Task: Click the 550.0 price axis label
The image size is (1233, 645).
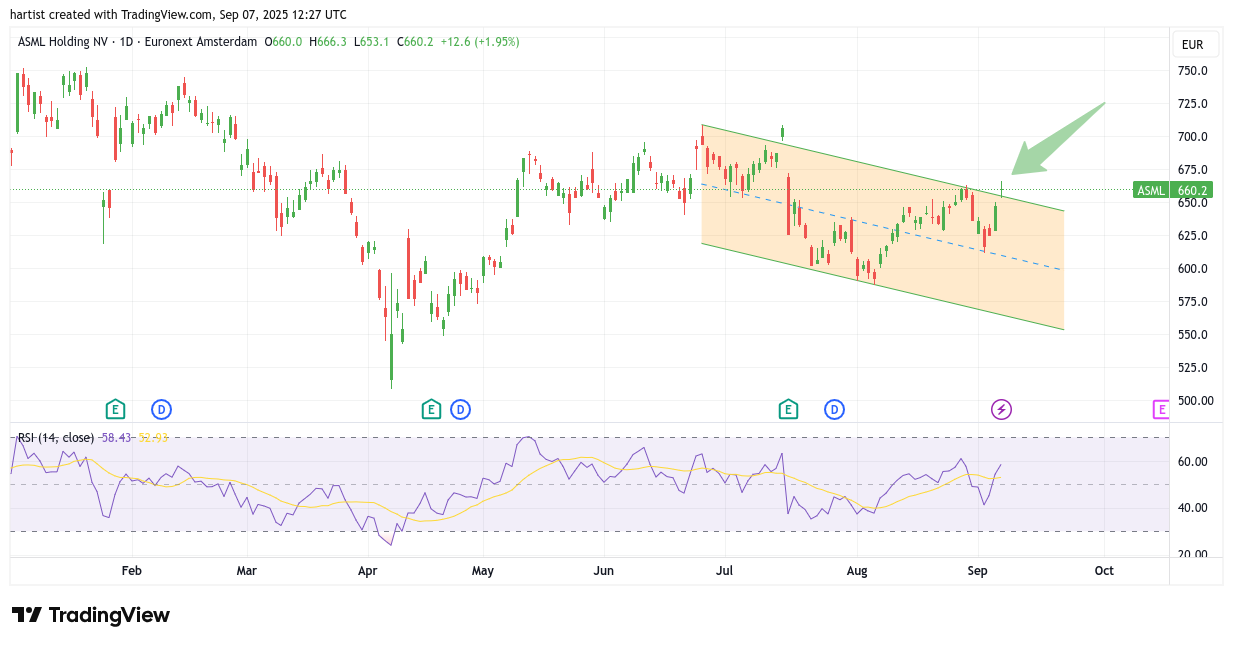Action: pos(1193,335)
